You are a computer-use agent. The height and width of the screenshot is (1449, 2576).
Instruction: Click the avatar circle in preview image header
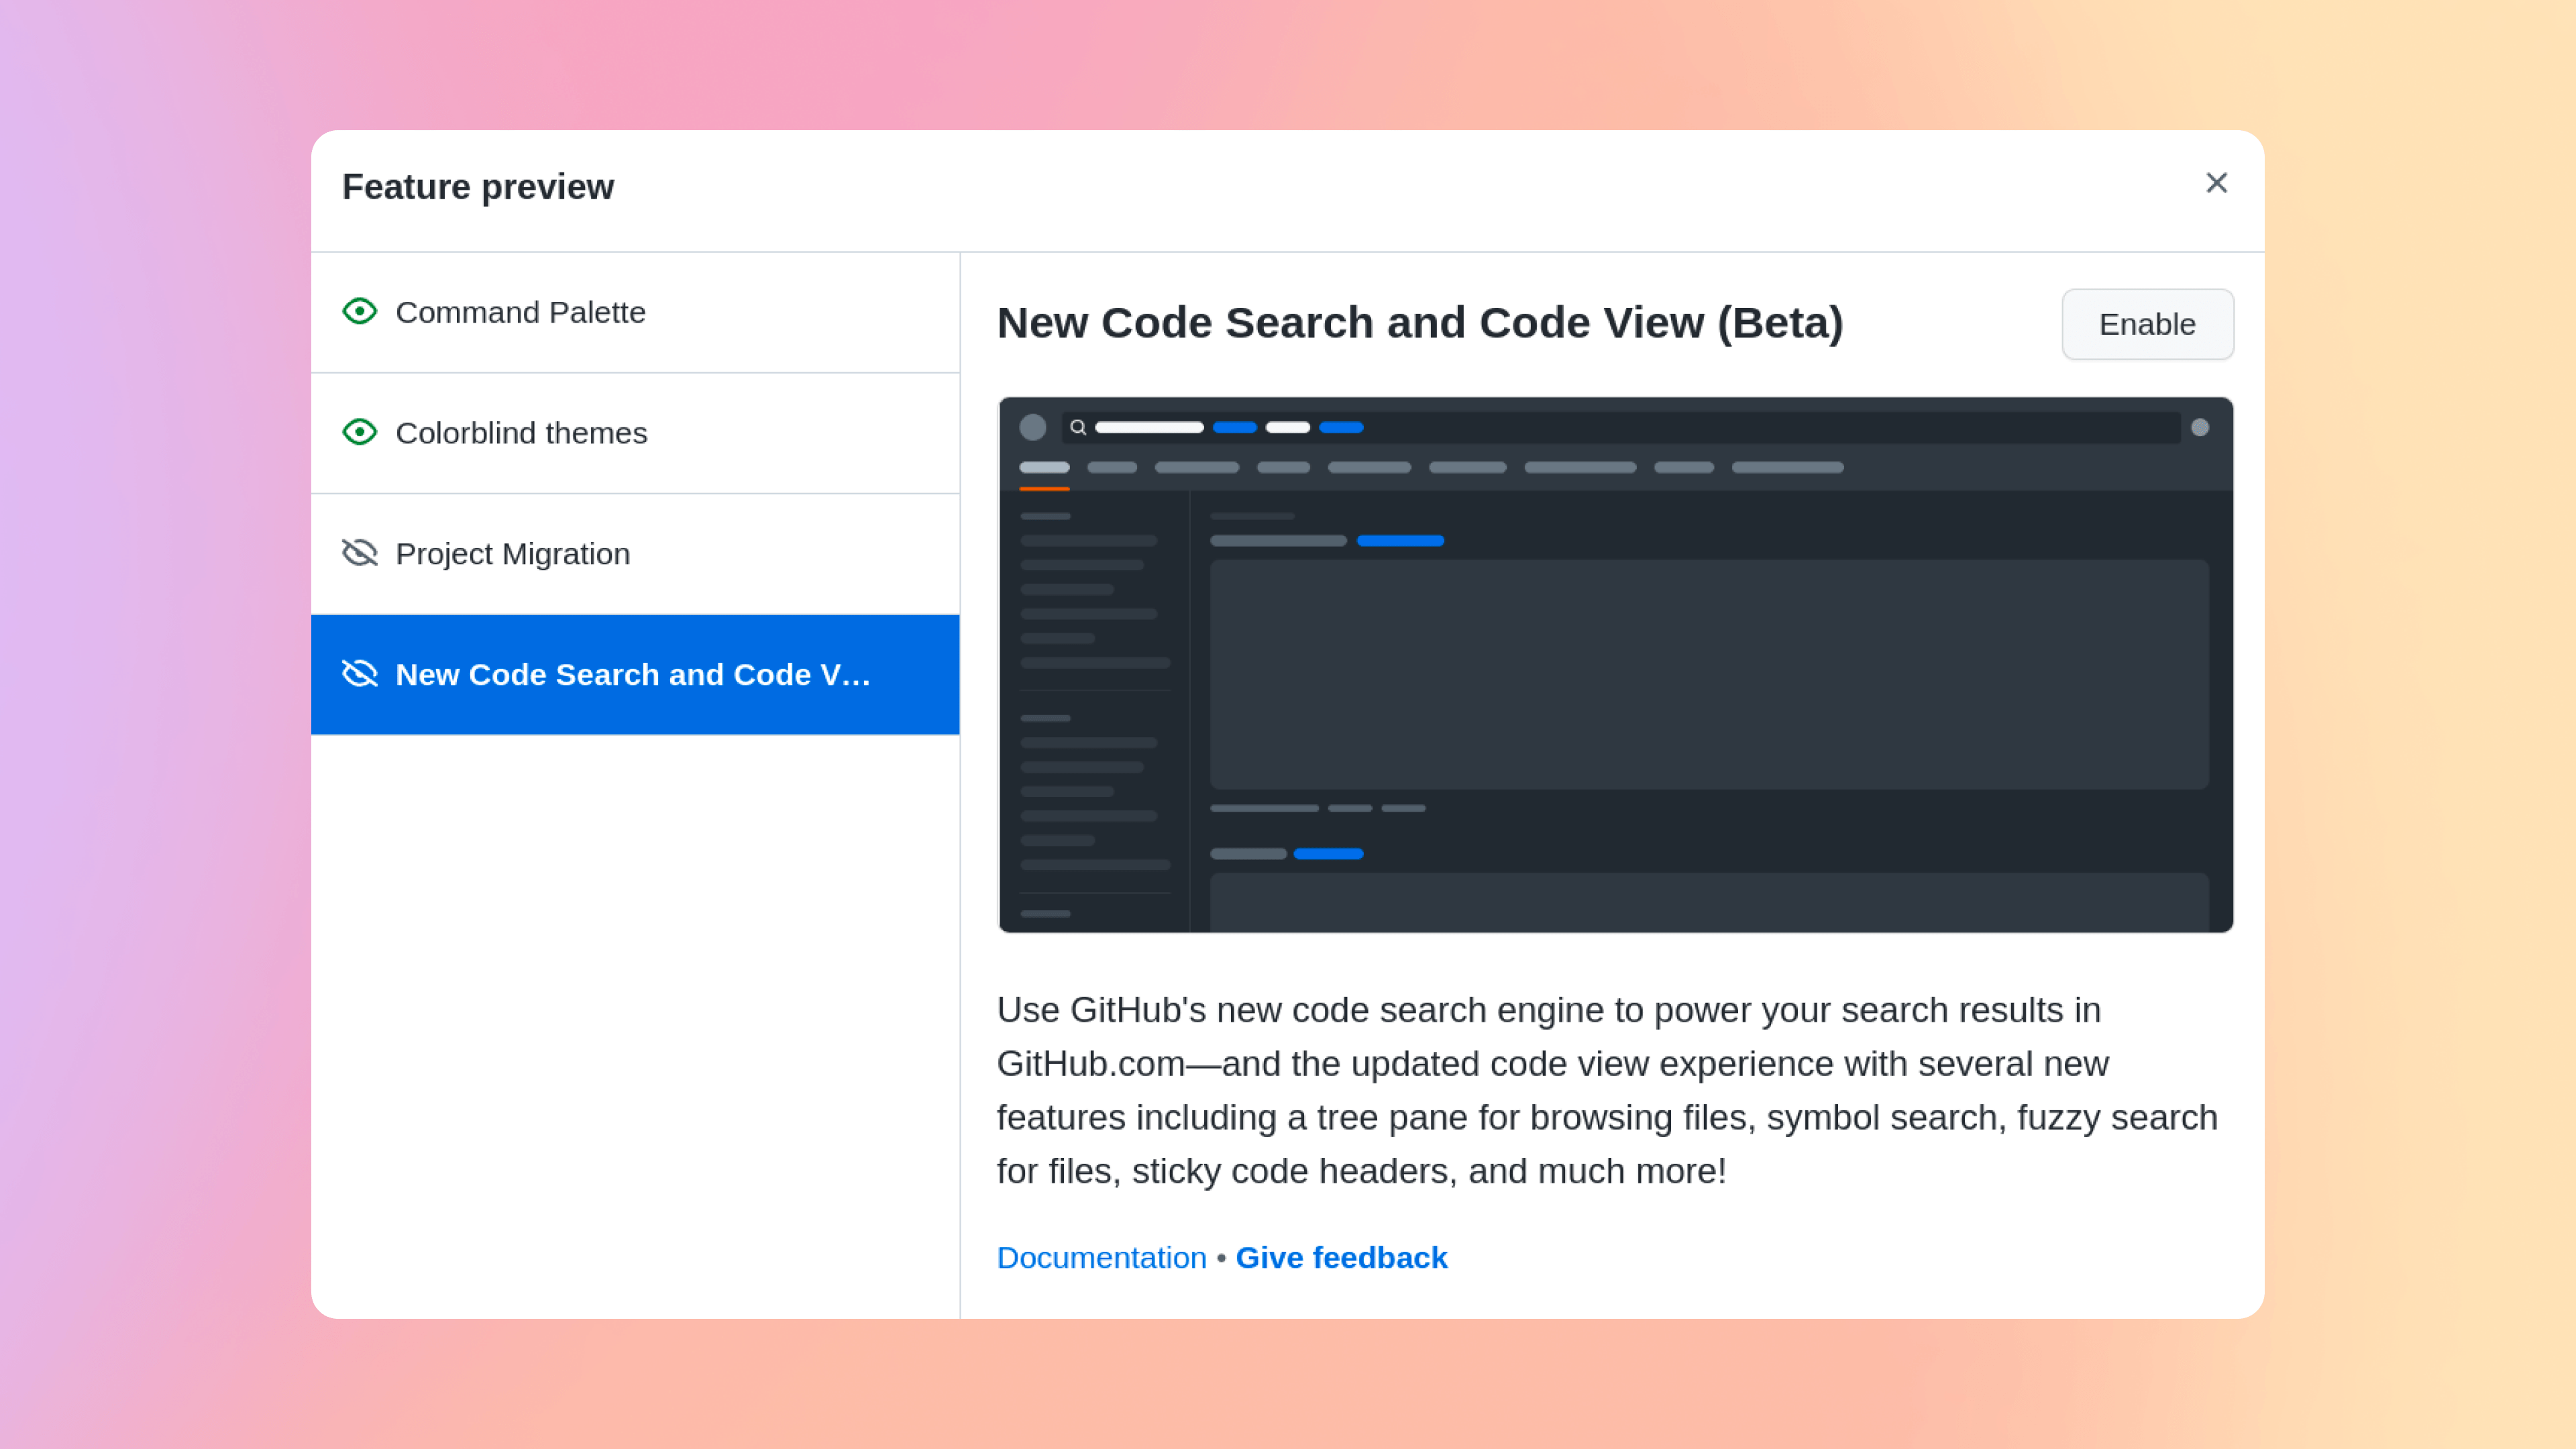tap(1032, 427)
